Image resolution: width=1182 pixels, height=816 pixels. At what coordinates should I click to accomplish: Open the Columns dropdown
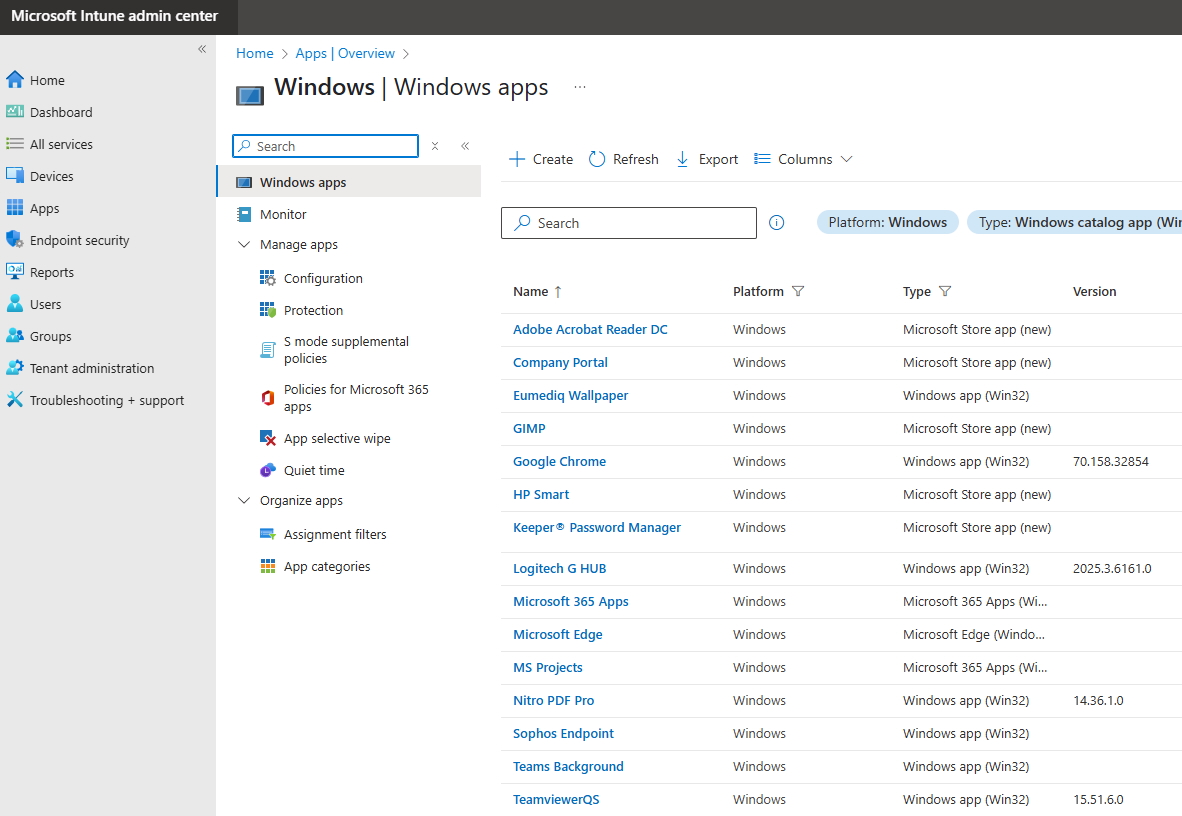coord(804,159)
